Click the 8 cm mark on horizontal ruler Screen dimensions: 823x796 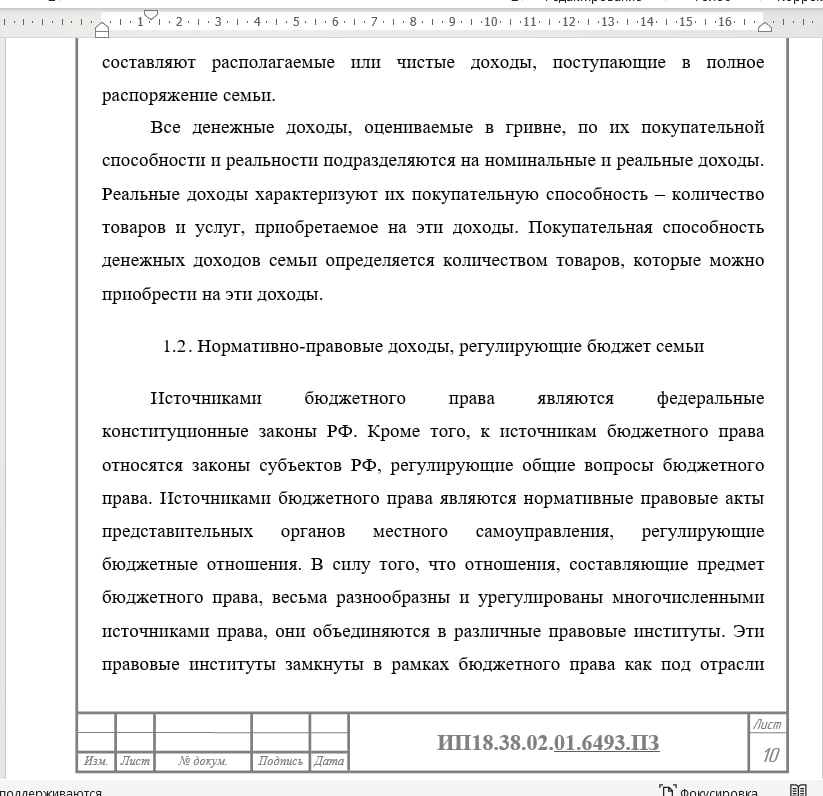[x=413, y=21]
